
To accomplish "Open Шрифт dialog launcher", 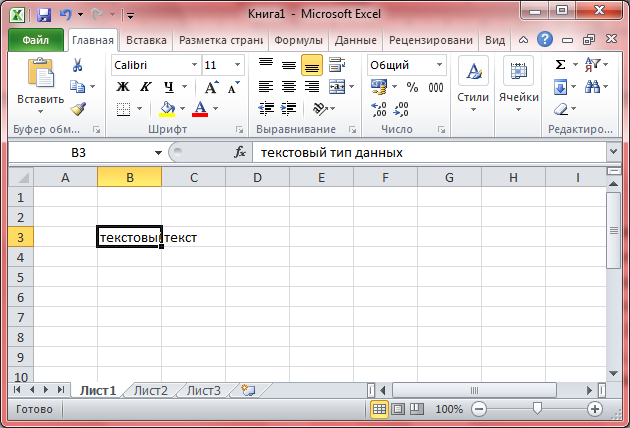I will tap(239, 130).
